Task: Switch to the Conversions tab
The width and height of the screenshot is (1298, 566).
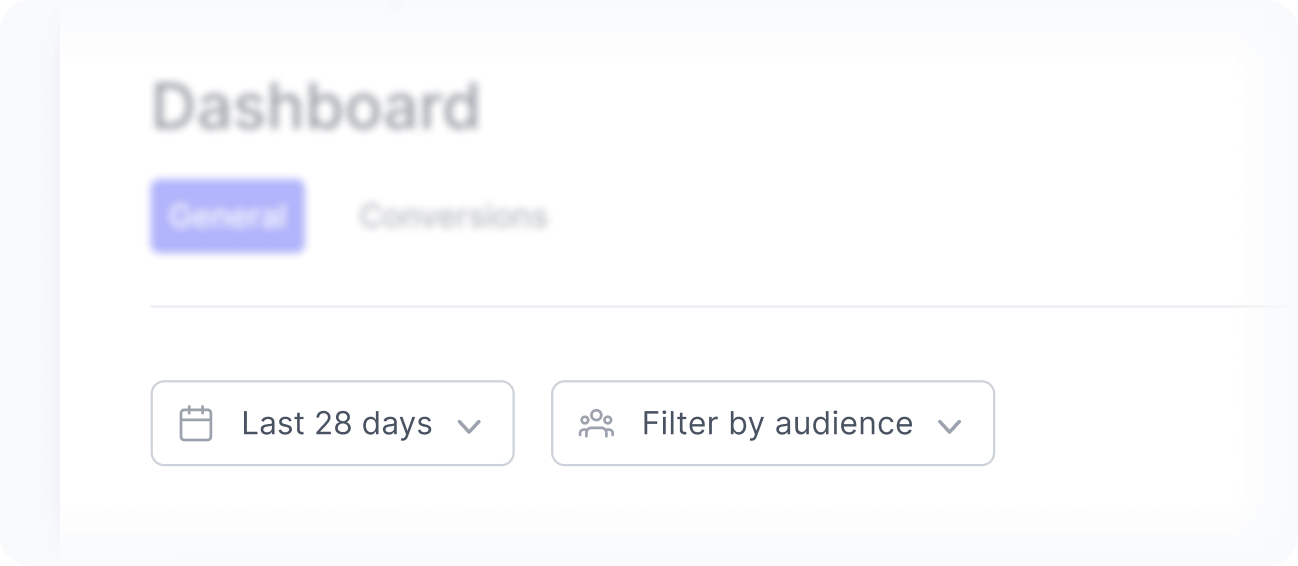Action: (453, 216)
